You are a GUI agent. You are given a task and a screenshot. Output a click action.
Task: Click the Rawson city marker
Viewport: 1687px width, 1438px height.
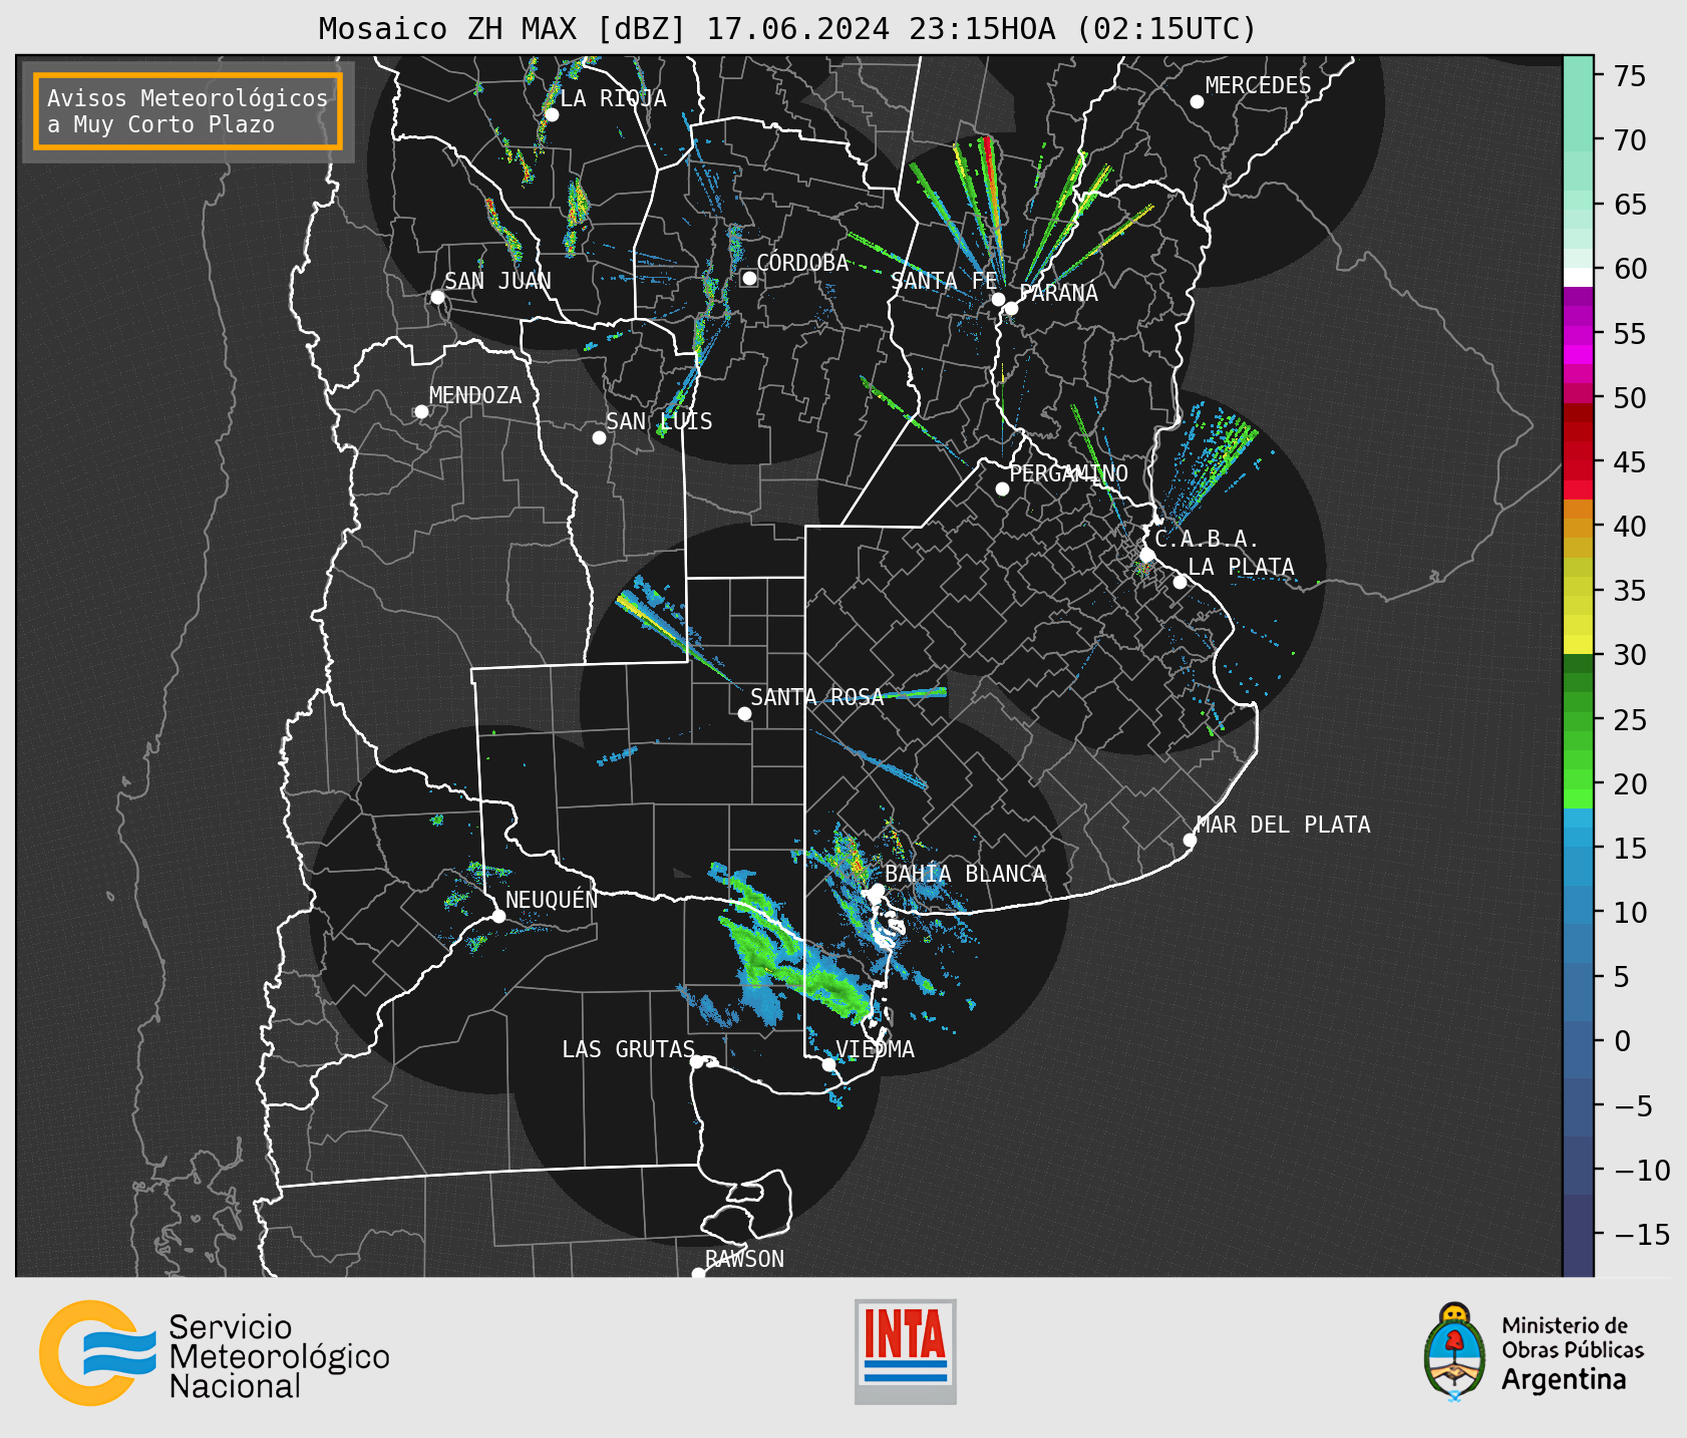click(698, 1274)
